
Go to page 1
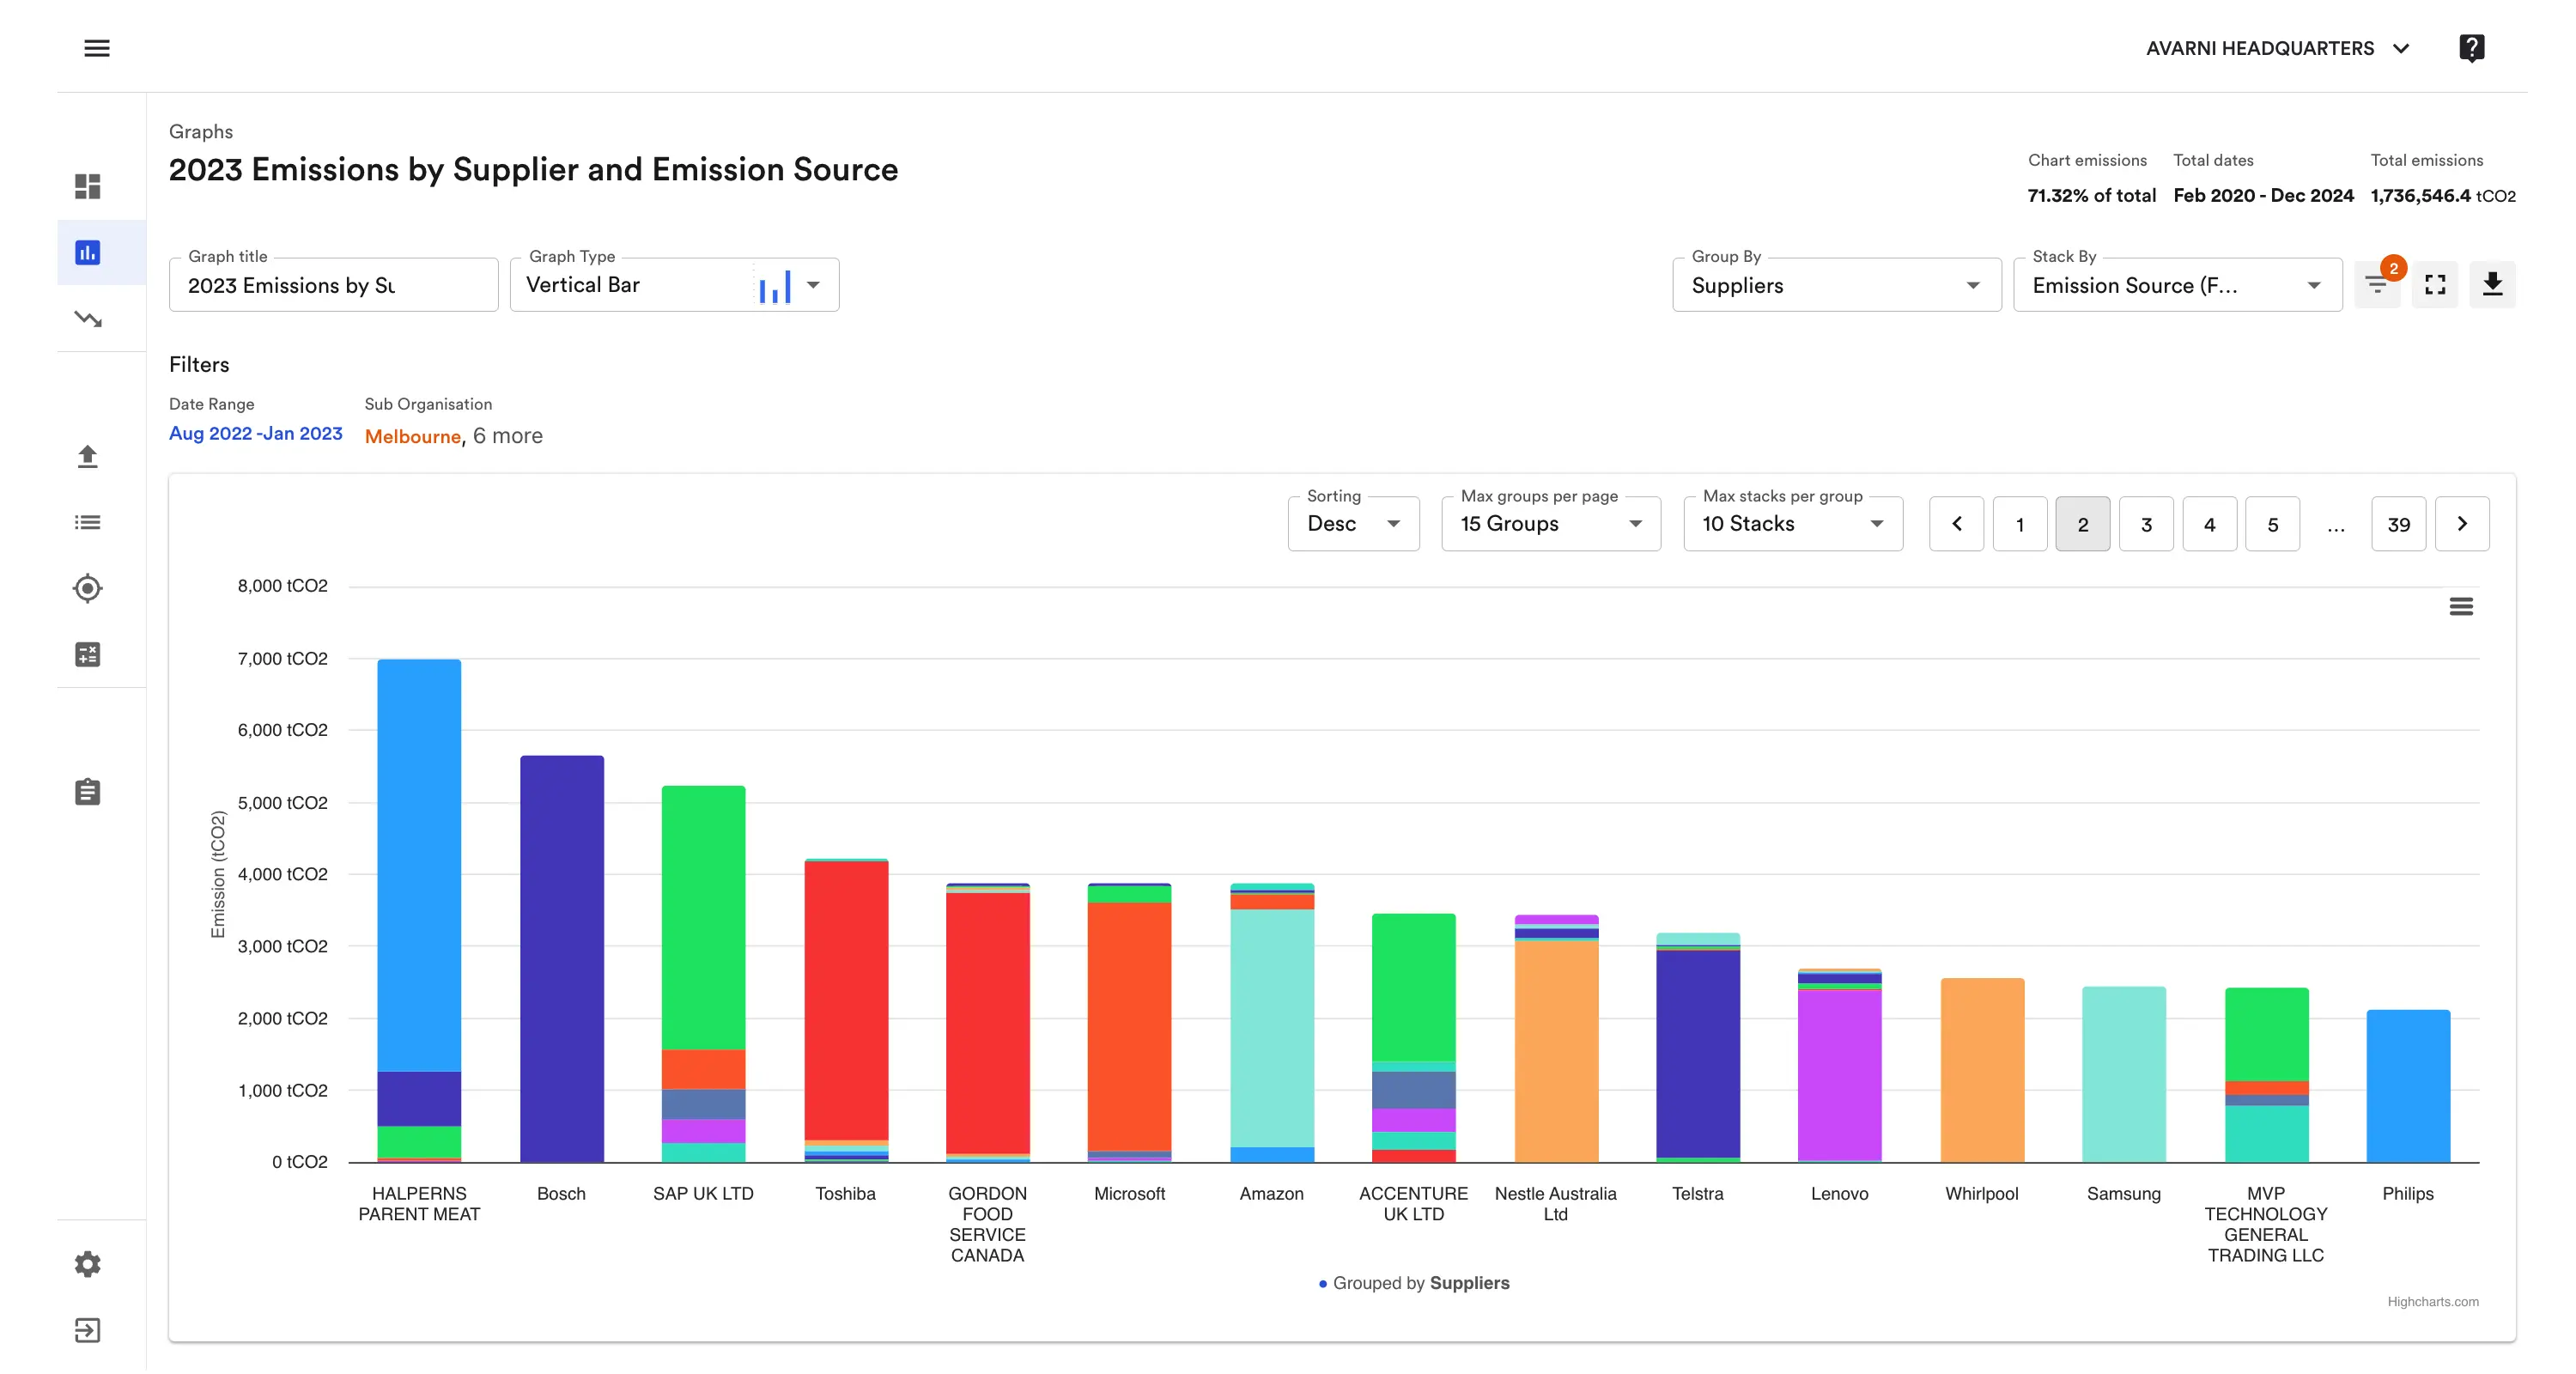pyautogui.click(x=2020, y=524)
